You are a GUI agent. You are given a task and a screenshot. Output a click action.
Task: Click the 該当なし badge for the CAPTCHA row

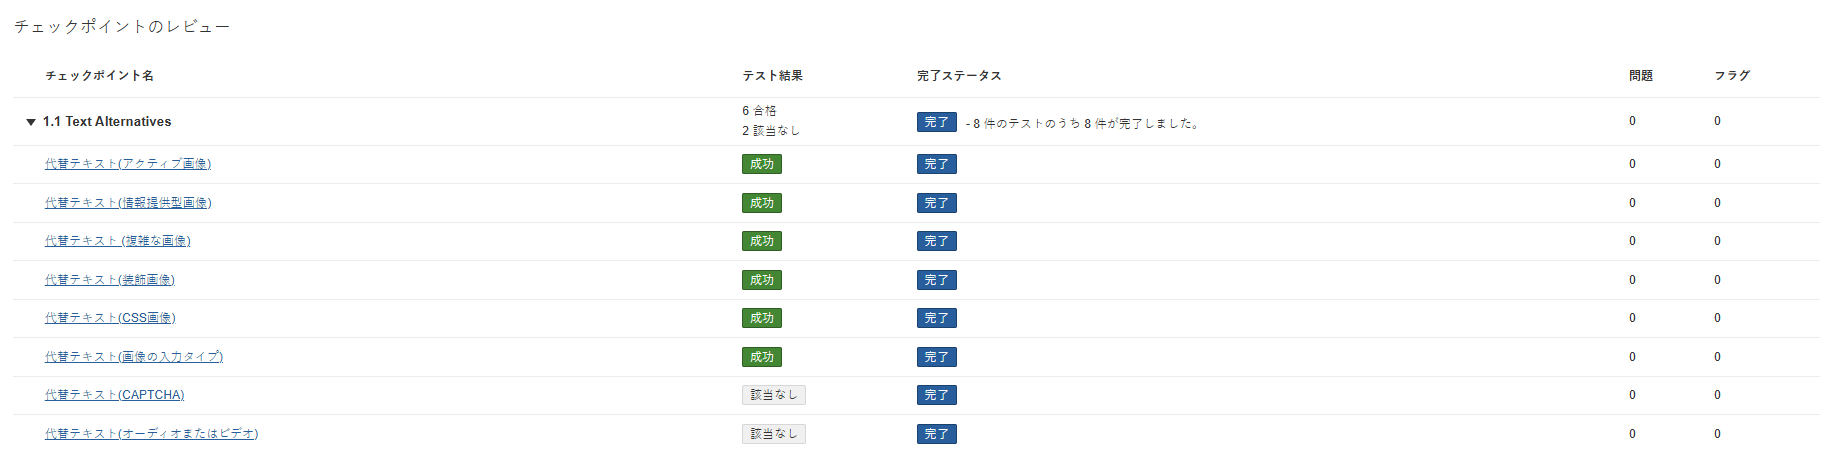[773, 395]
